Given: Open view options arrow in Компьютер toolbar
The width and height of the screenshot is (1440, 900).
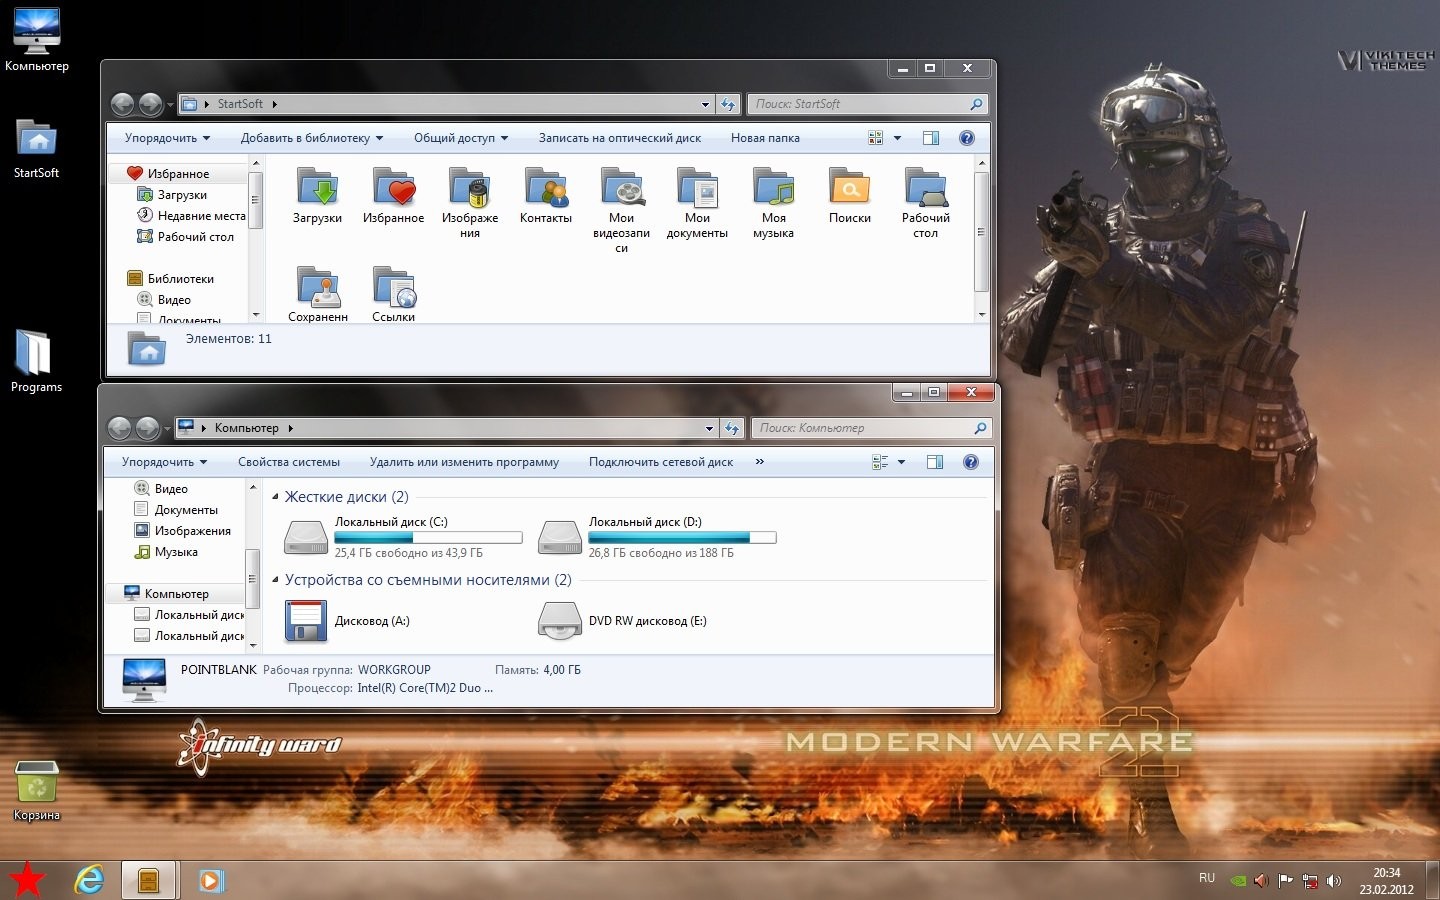Looking at the screenshot, I should click(x=901, y=462).
